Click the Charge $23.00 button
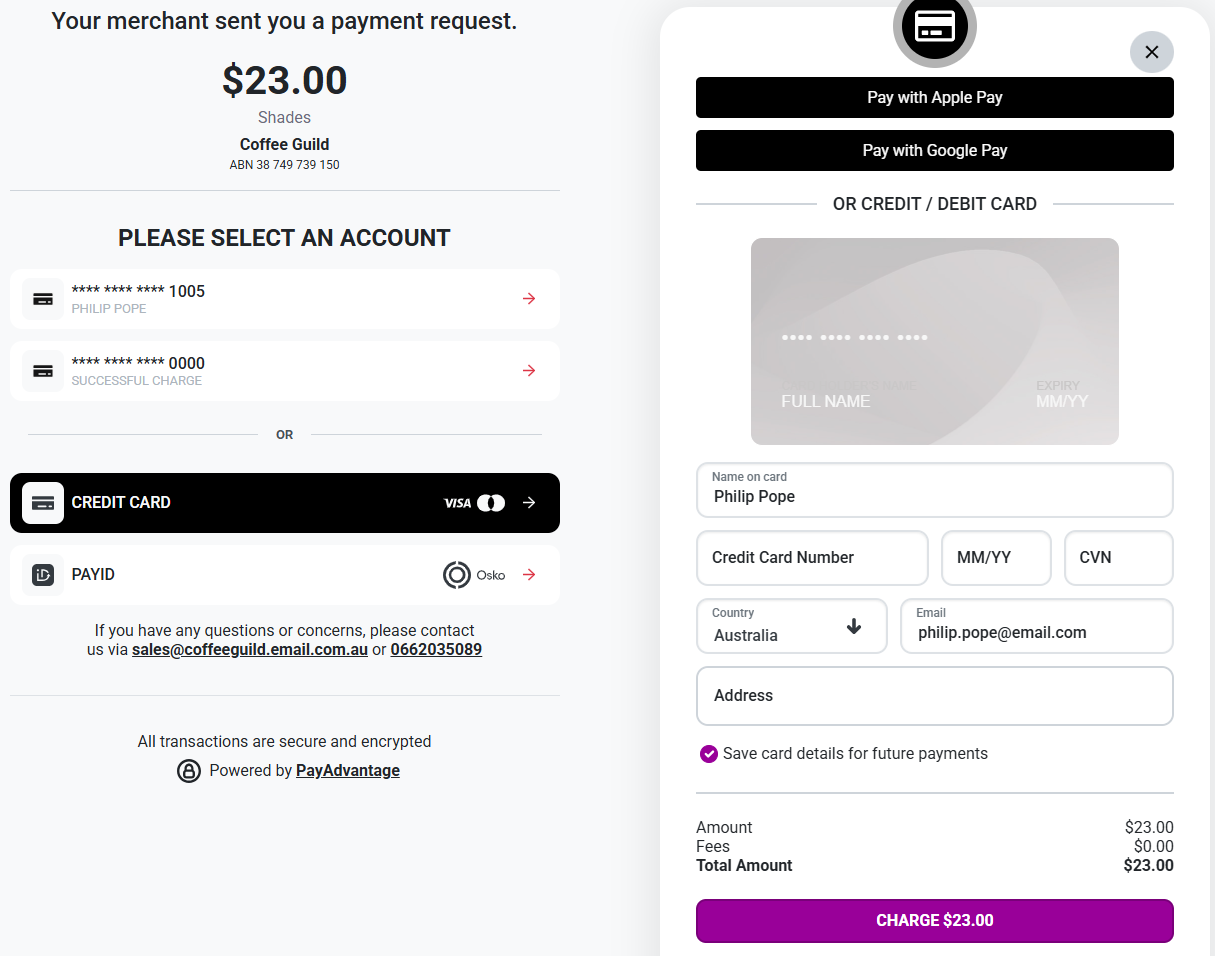1215x956 pixels. 935,921
